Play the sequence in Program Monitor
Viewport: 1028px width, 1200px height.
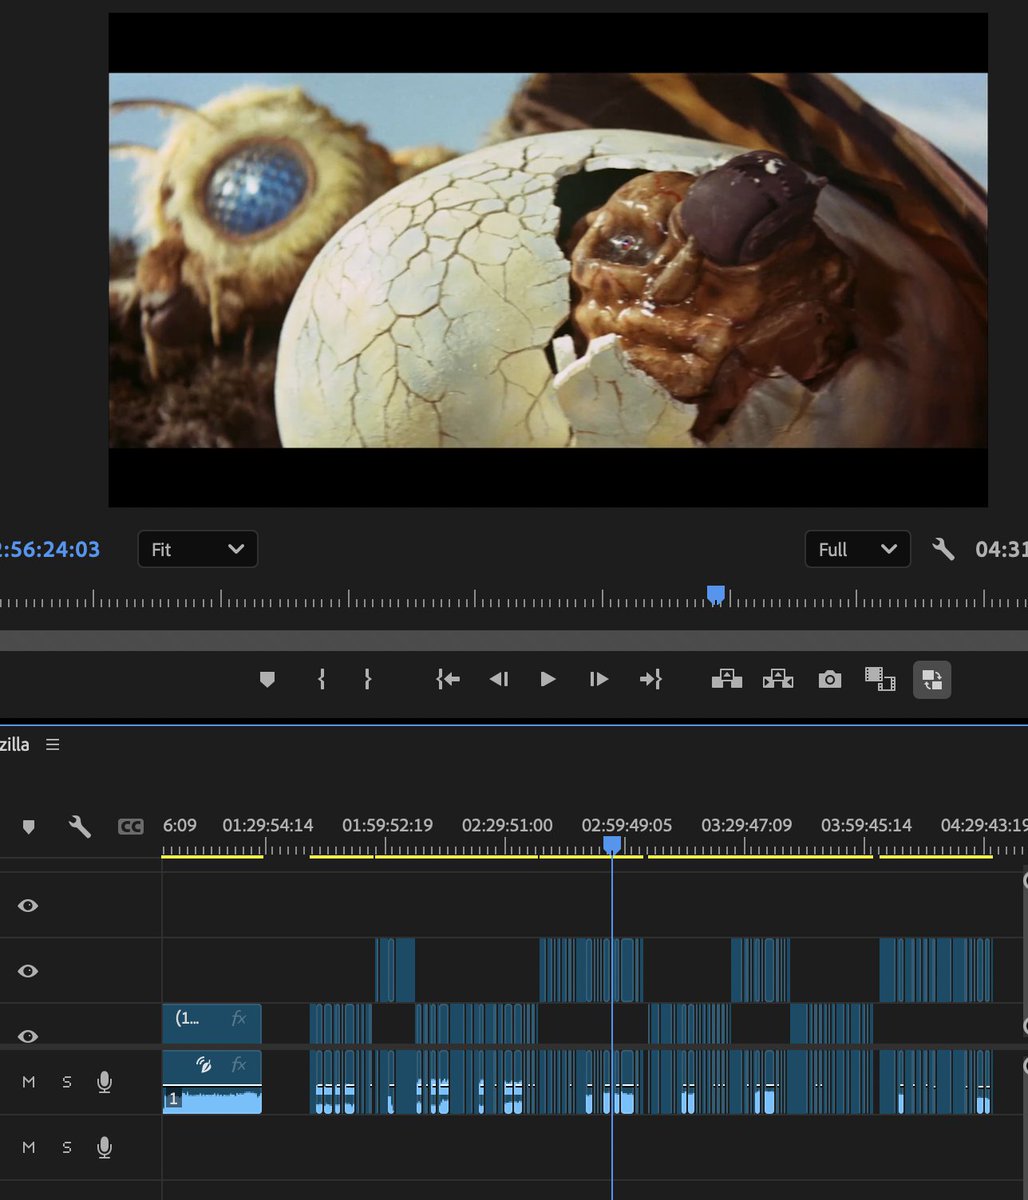coord(547,679)
